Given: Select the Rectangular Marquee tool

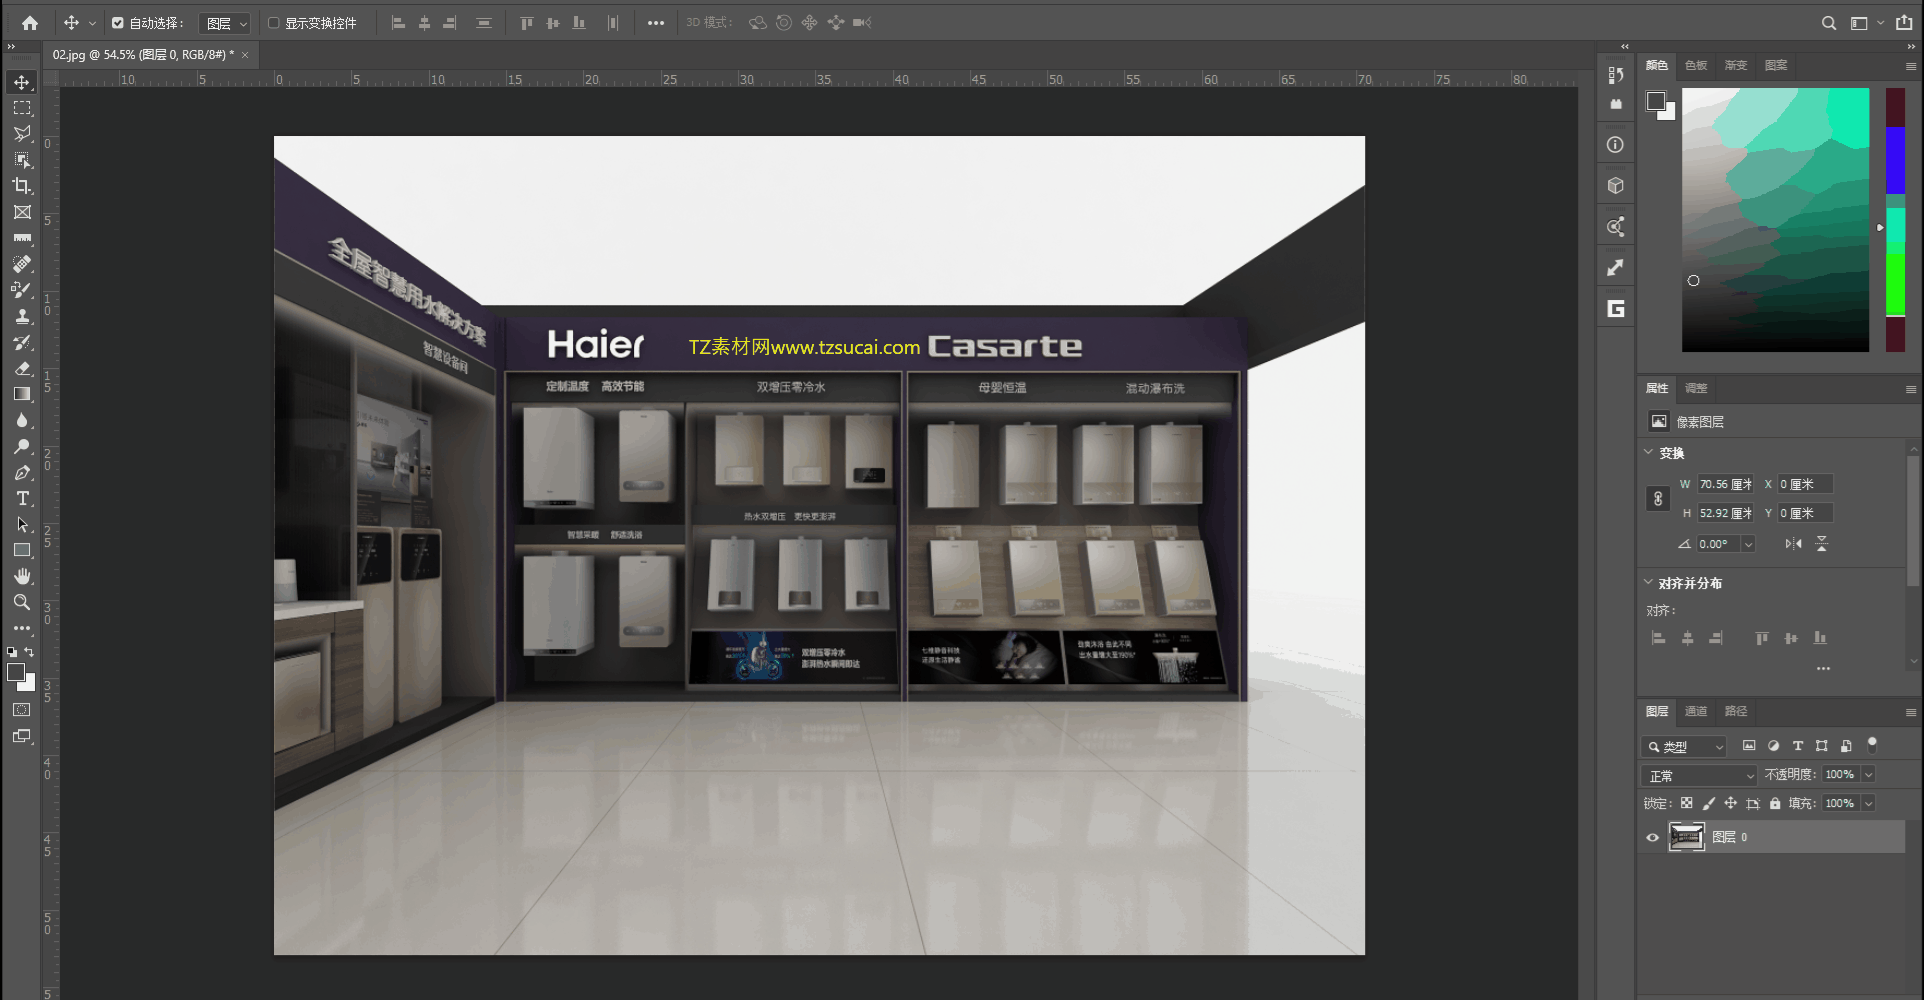Looking at the screenshot, I should pyautogui.click(x=22, y=108).
